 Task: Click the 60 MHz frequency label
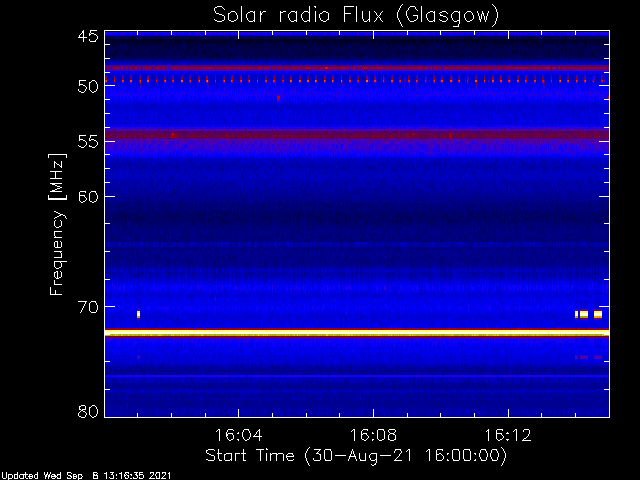tap(88, 197)
